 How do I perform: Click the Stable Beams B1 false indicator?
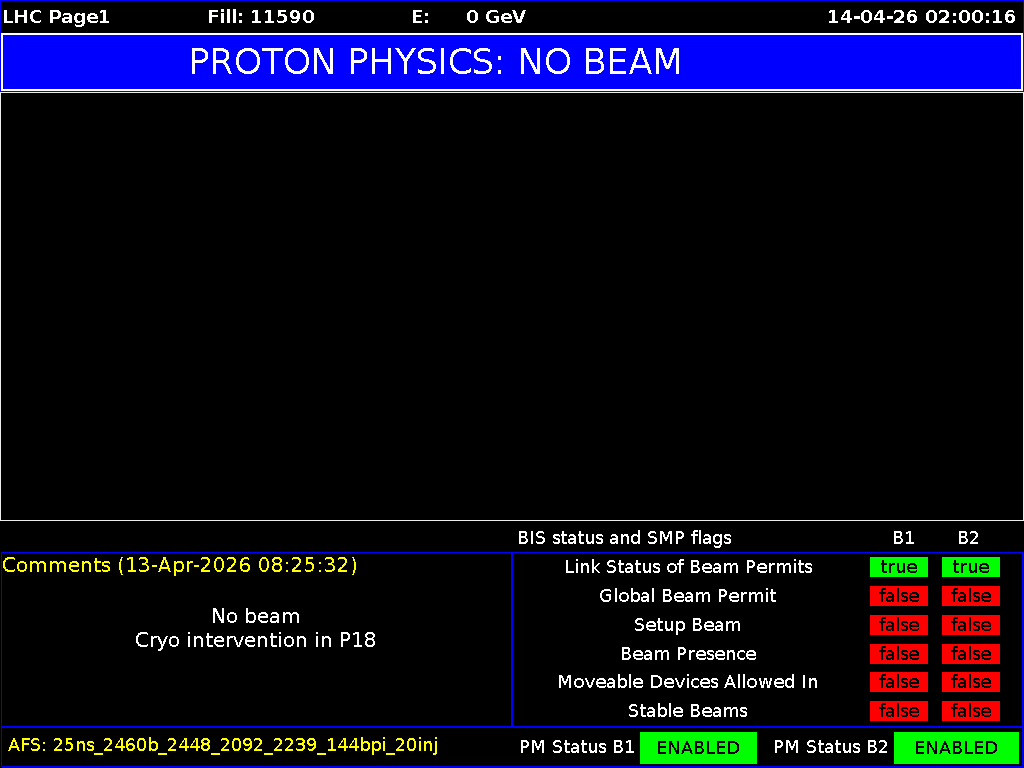pyautogui.click(x=898, y=711)
